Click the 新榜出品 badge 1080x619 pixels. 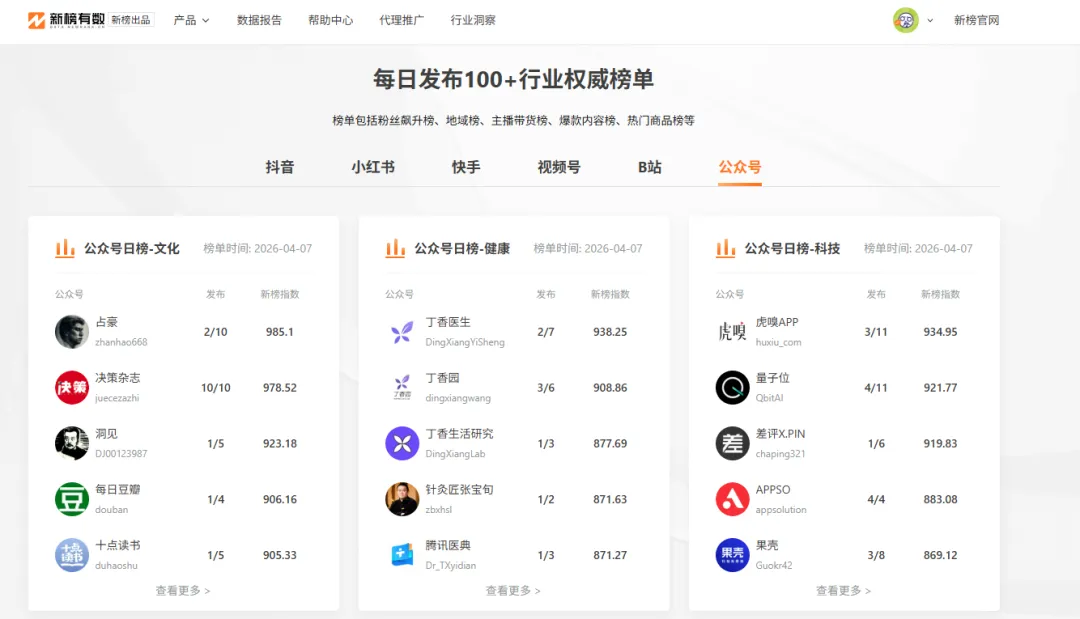131,20
